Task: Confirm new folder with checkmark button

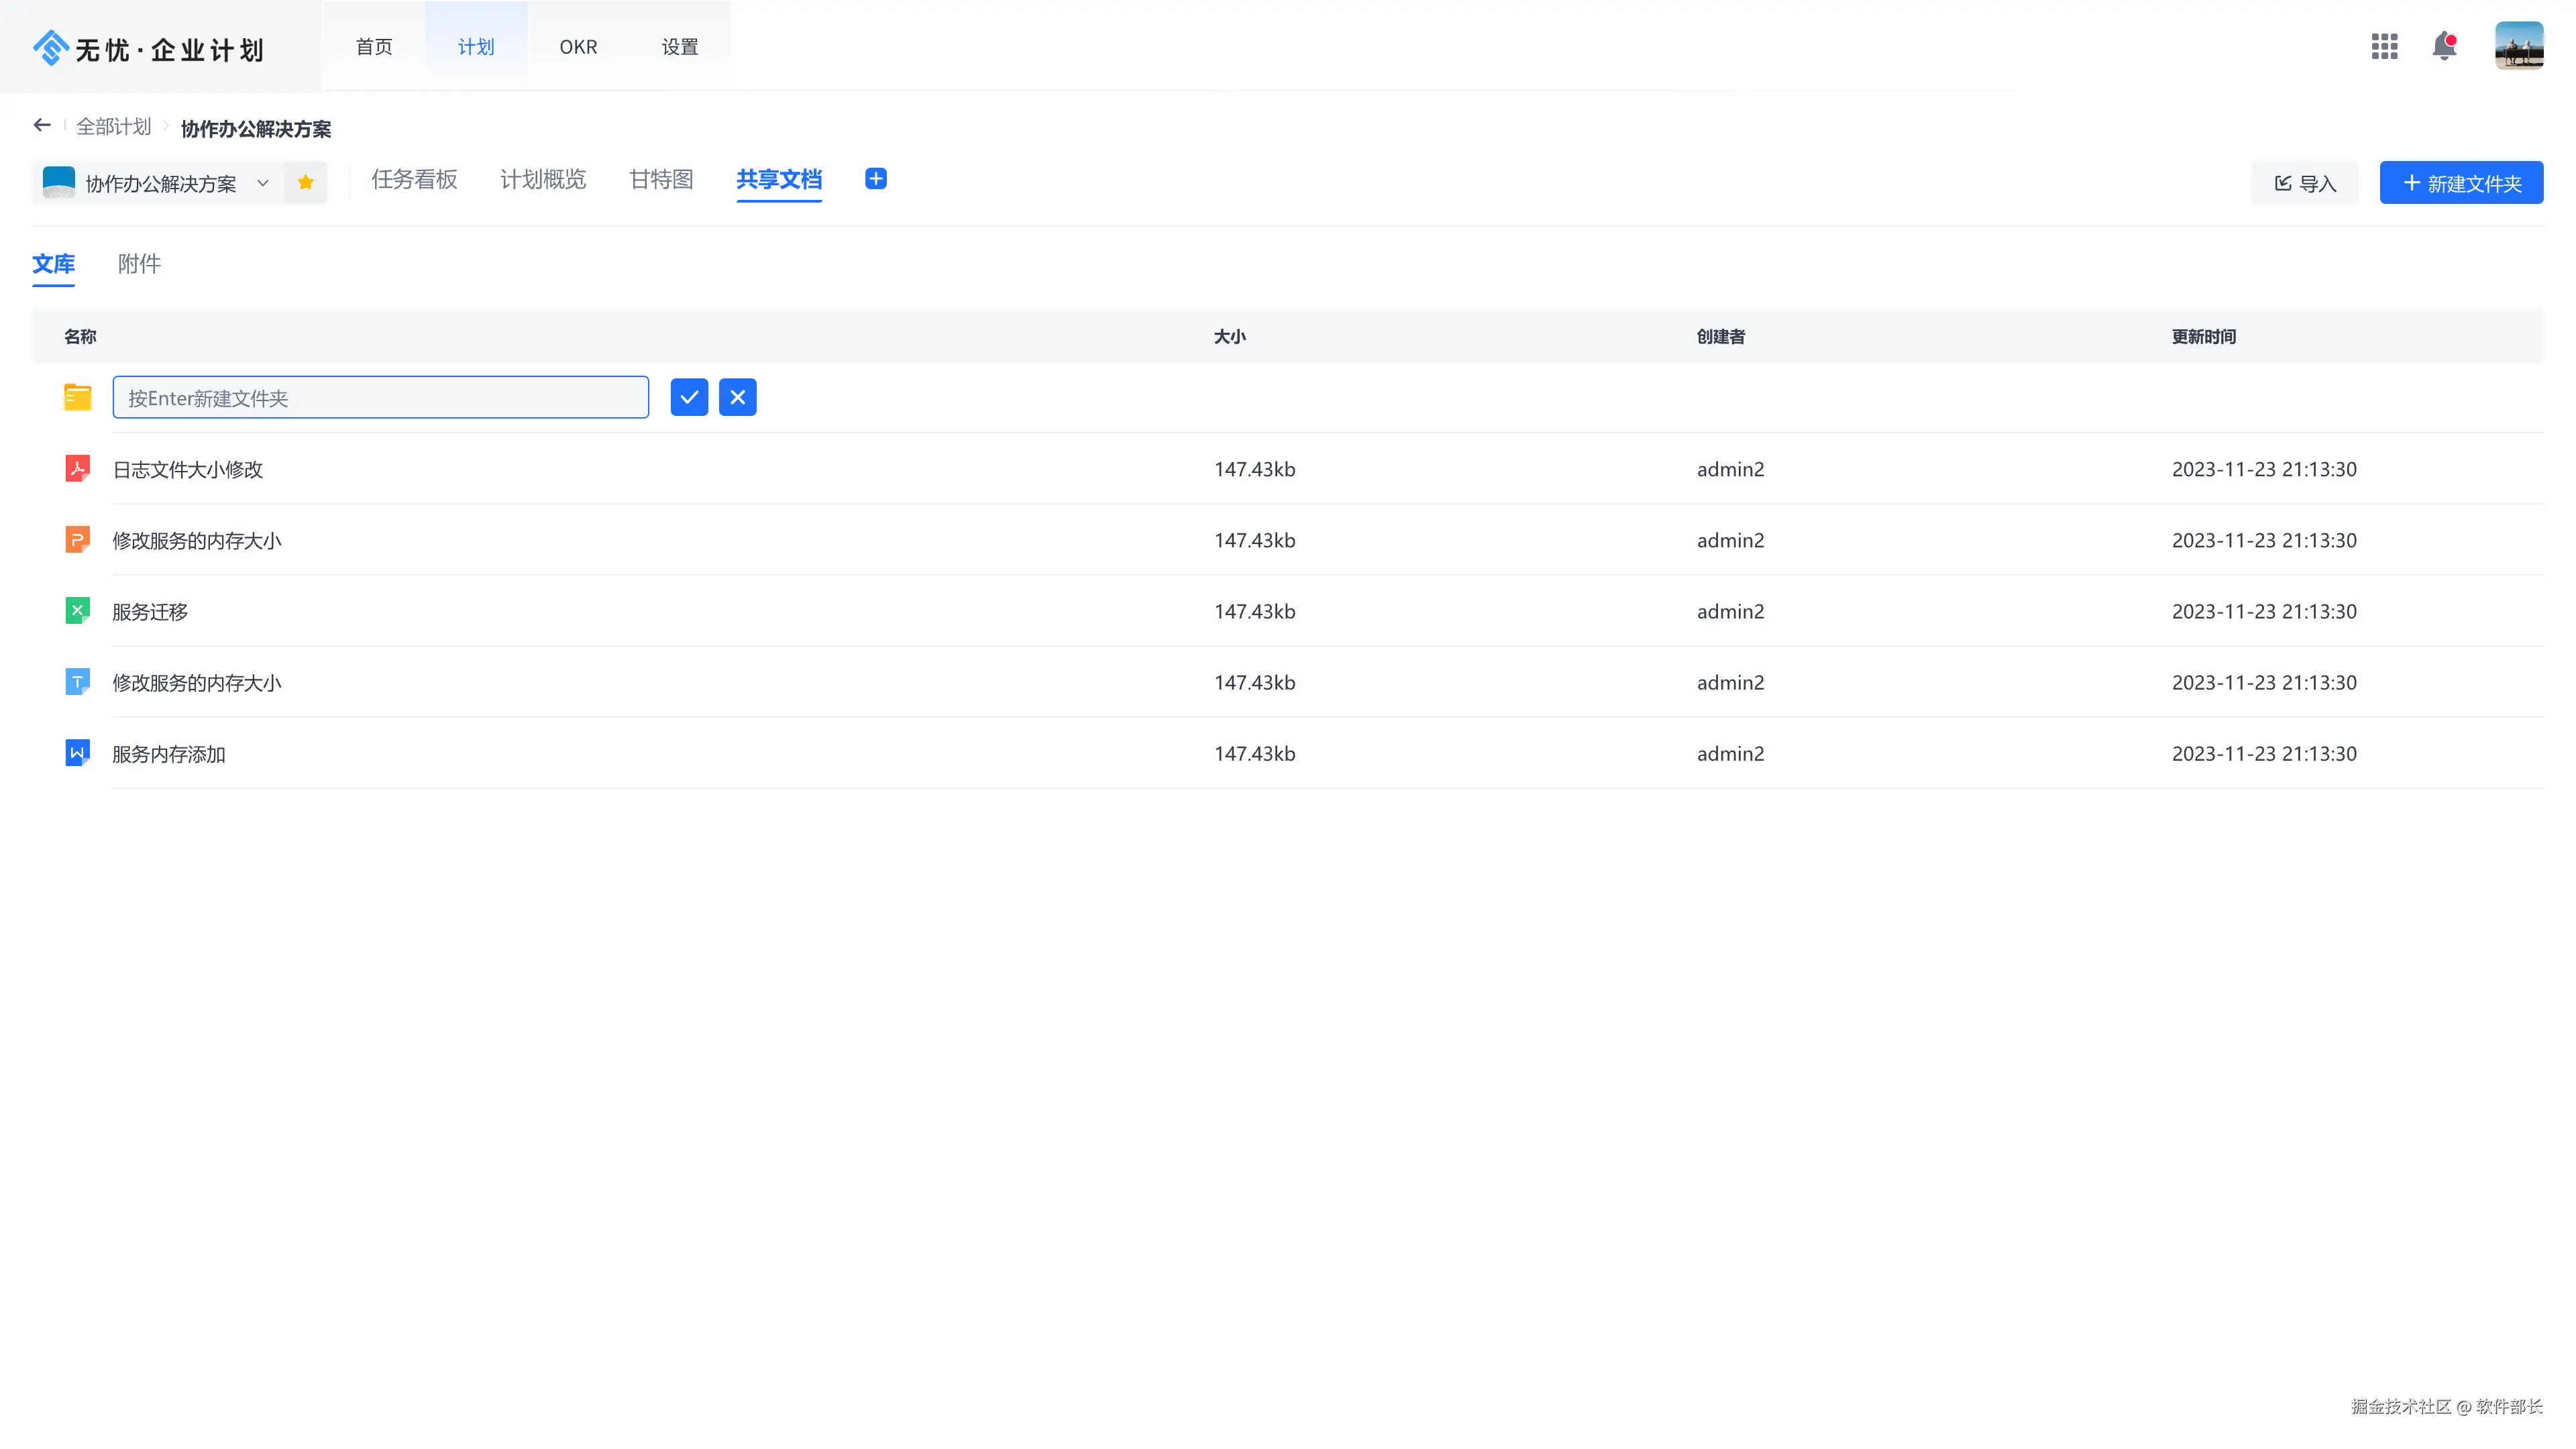Action: click(x=689, y=397)
